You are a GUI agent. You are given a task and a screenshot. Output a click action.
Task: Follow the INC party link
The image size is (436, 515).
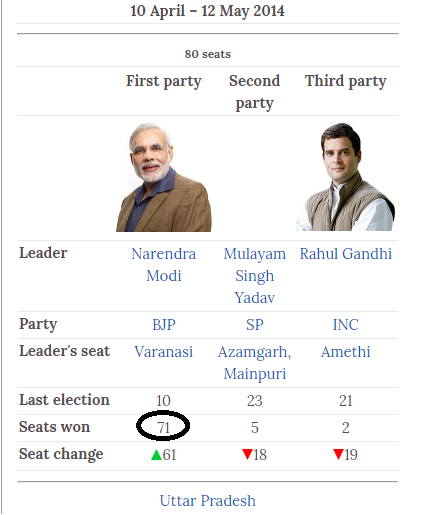coord(346,325)
